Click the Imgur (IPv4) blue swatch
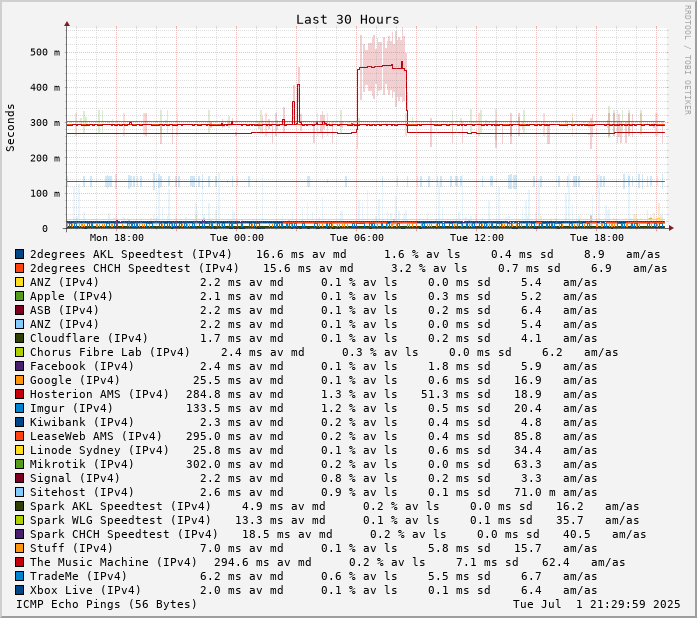Screen dimensions: 697x618 (x=20, y=408)
